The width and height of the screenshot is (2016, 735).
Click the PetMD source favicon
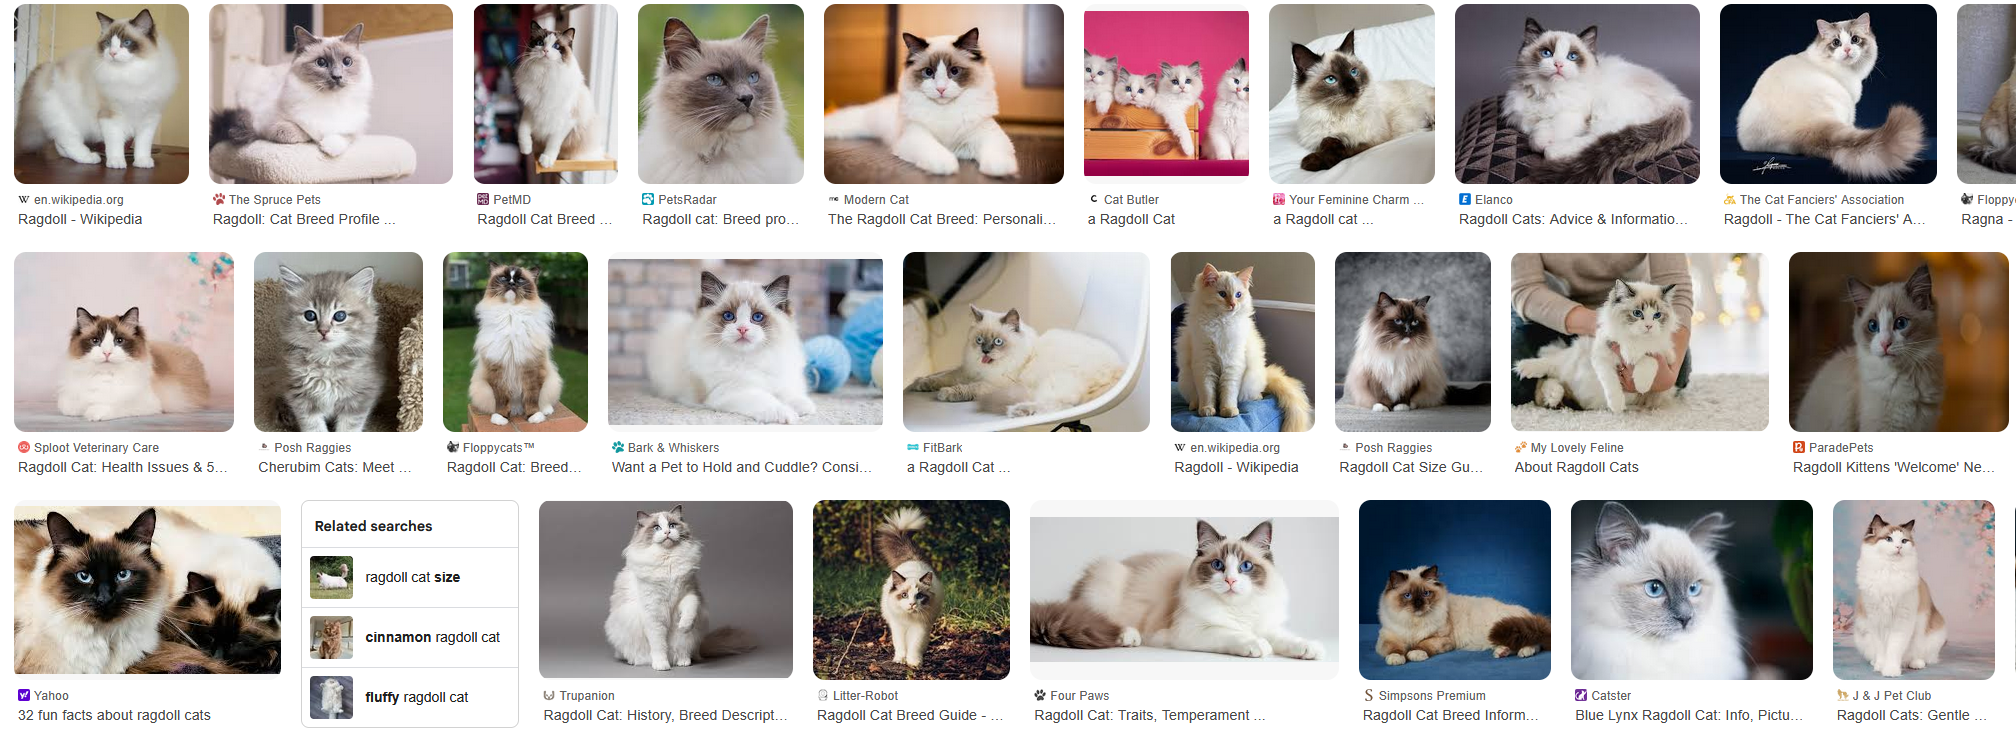pos(483,200)
